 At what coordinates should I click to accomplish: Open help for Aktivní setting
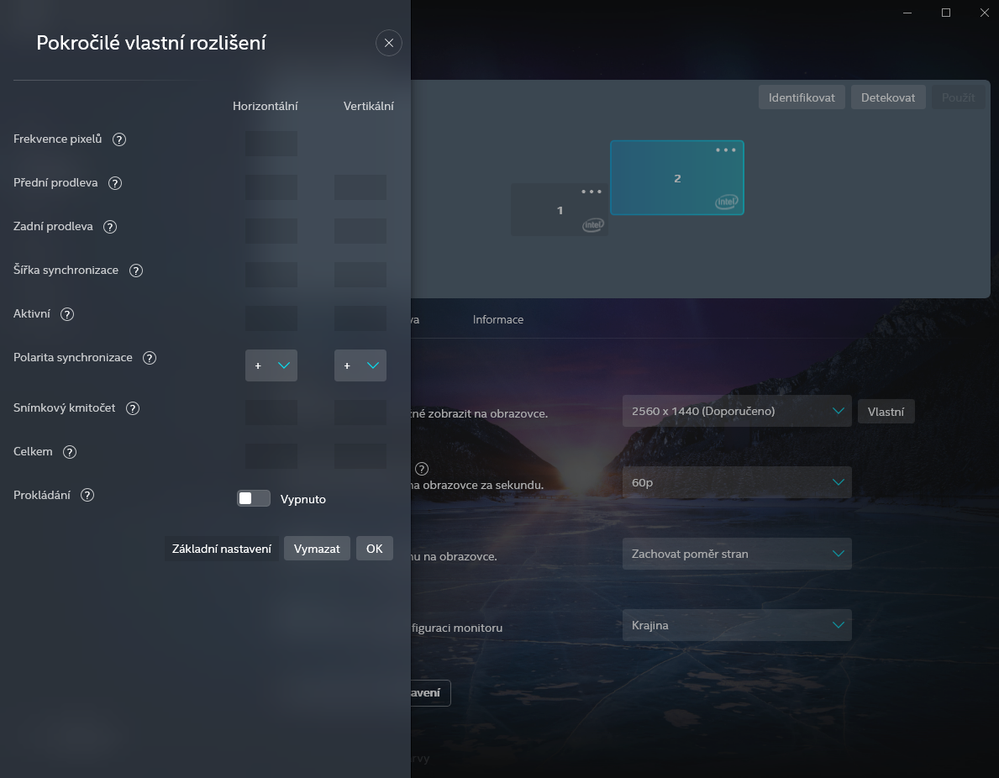pos(67,313)
